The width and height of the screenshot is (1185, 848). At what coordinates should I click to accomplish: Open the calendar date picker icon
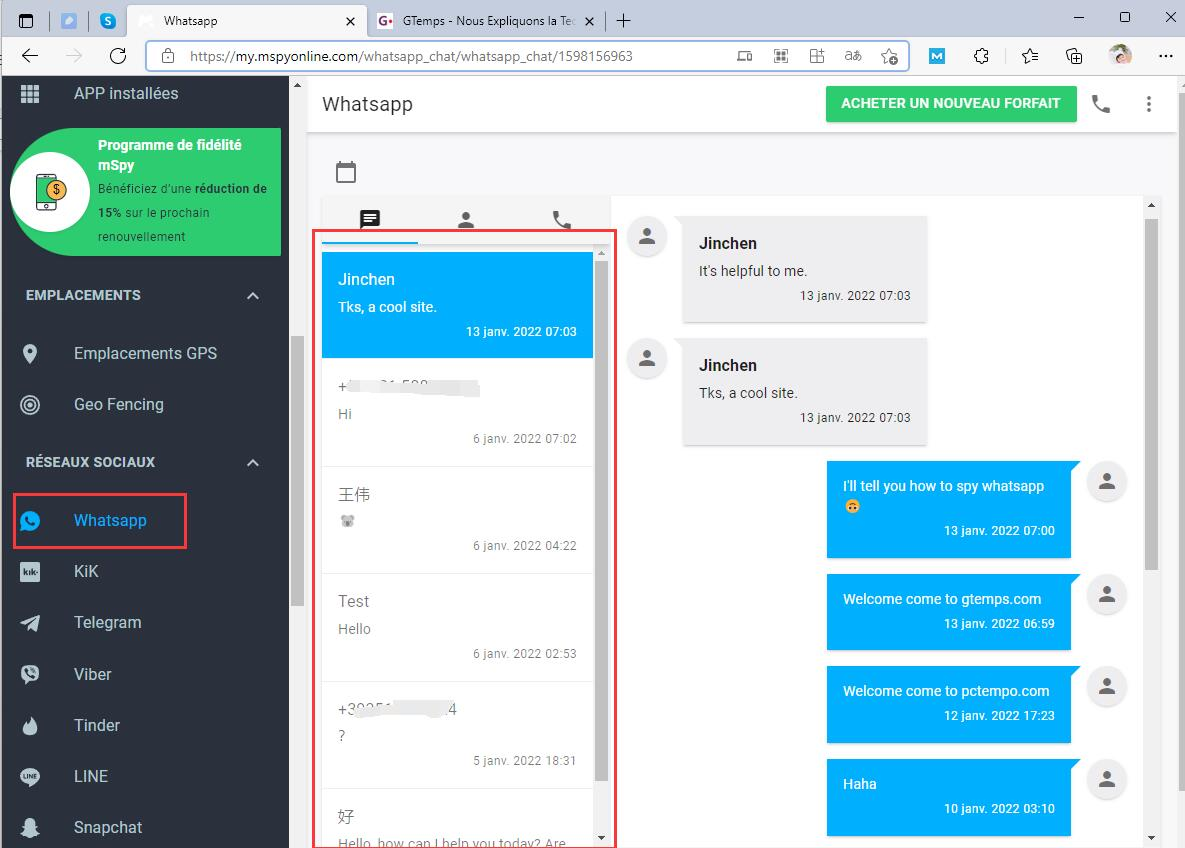pyautogui.click(x=345, y=172)
